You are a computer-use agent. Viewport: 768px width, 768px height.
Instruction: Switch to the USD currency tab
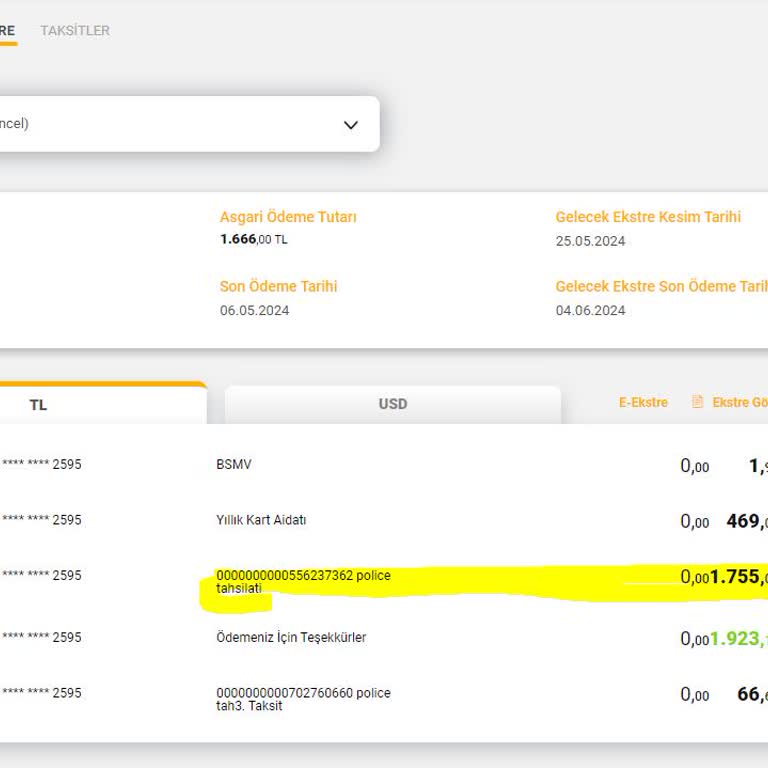tap(392, 404)
